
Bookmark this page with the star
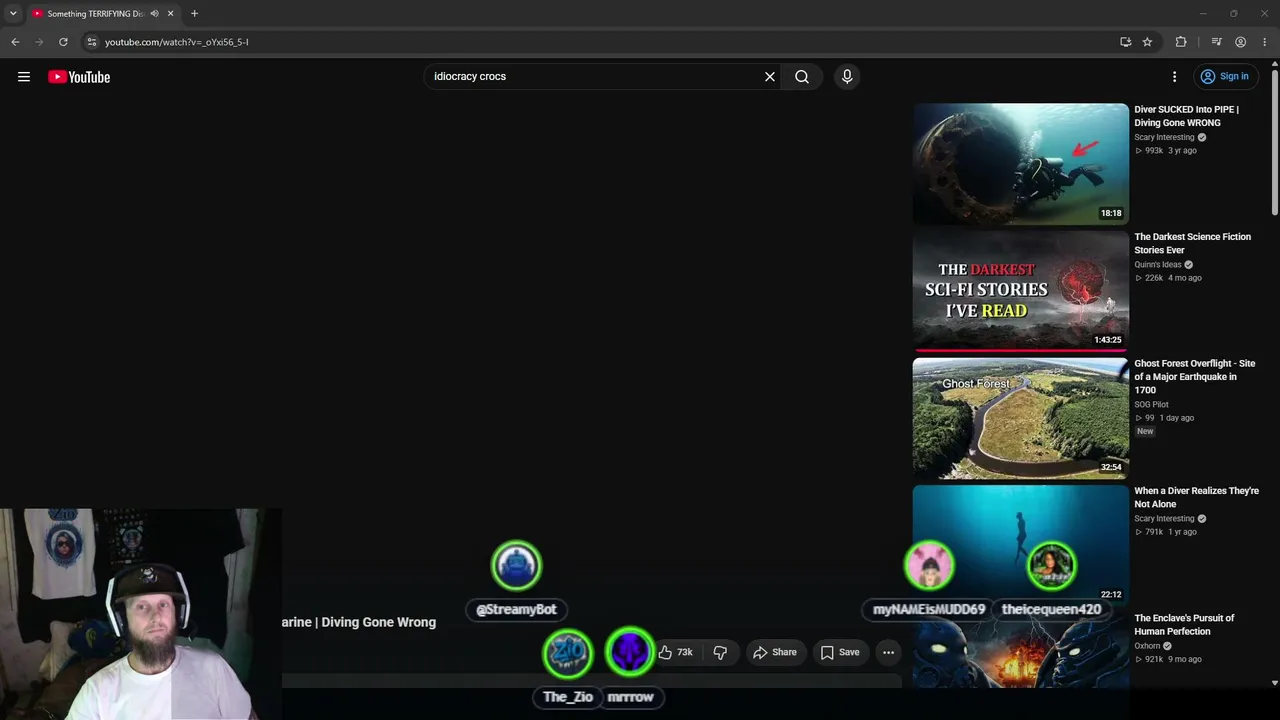click(1147, 42)
